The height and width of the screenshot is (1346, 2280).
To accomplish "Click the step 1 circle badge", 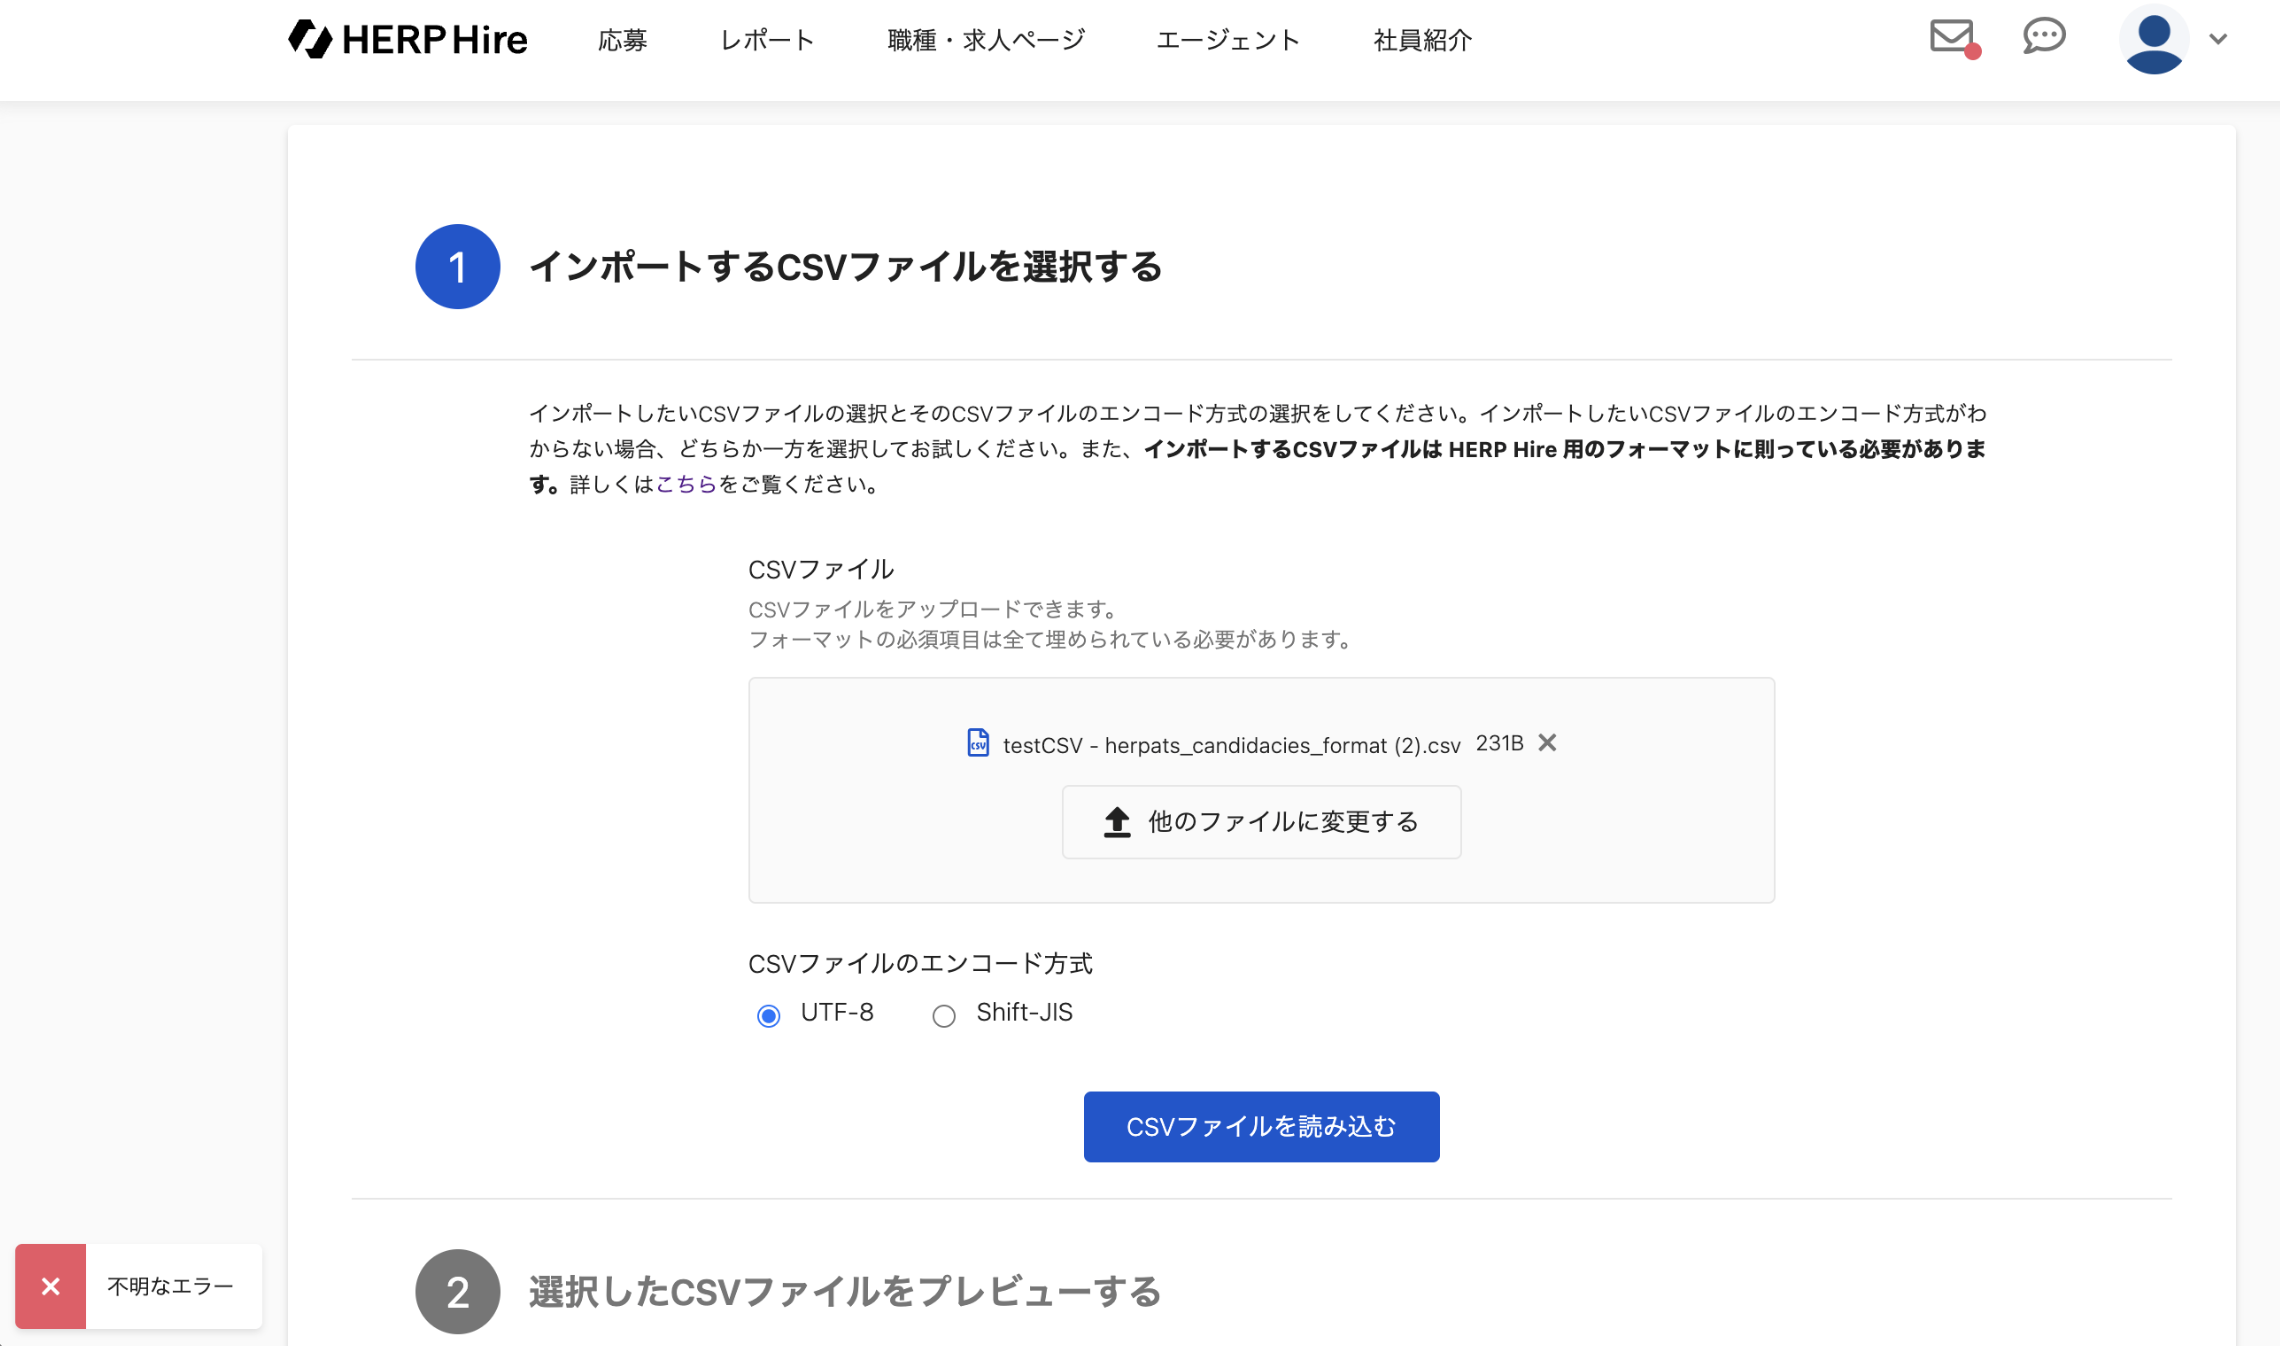I will [458, 267].
